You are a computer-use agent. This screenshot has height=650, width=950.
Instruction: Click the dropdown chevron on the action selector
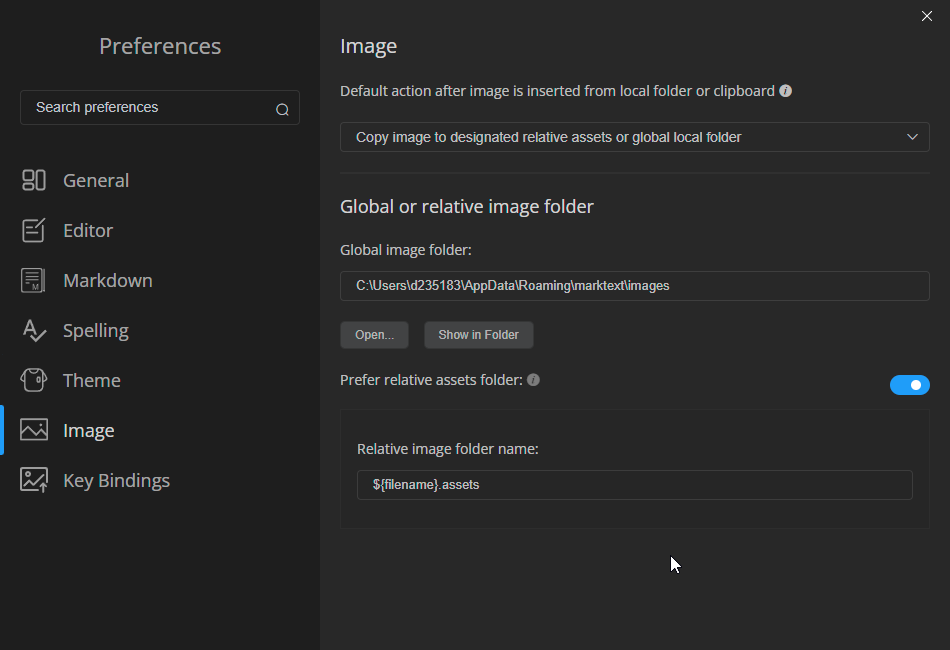point(912,137)
